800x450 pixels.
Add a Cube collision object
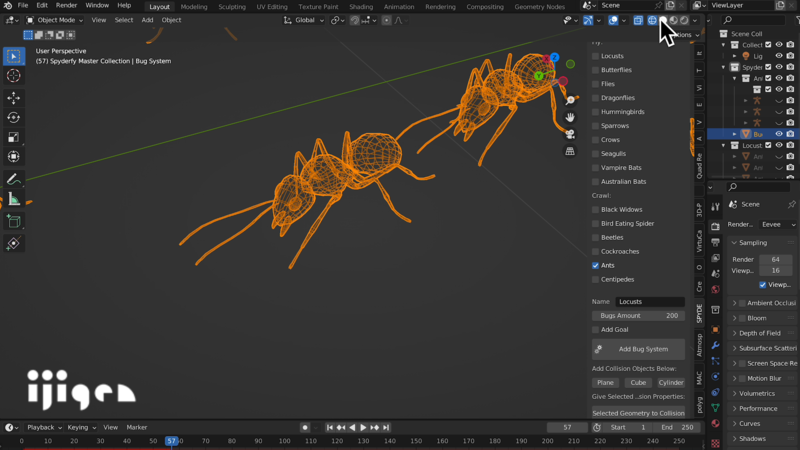[638, 383]
